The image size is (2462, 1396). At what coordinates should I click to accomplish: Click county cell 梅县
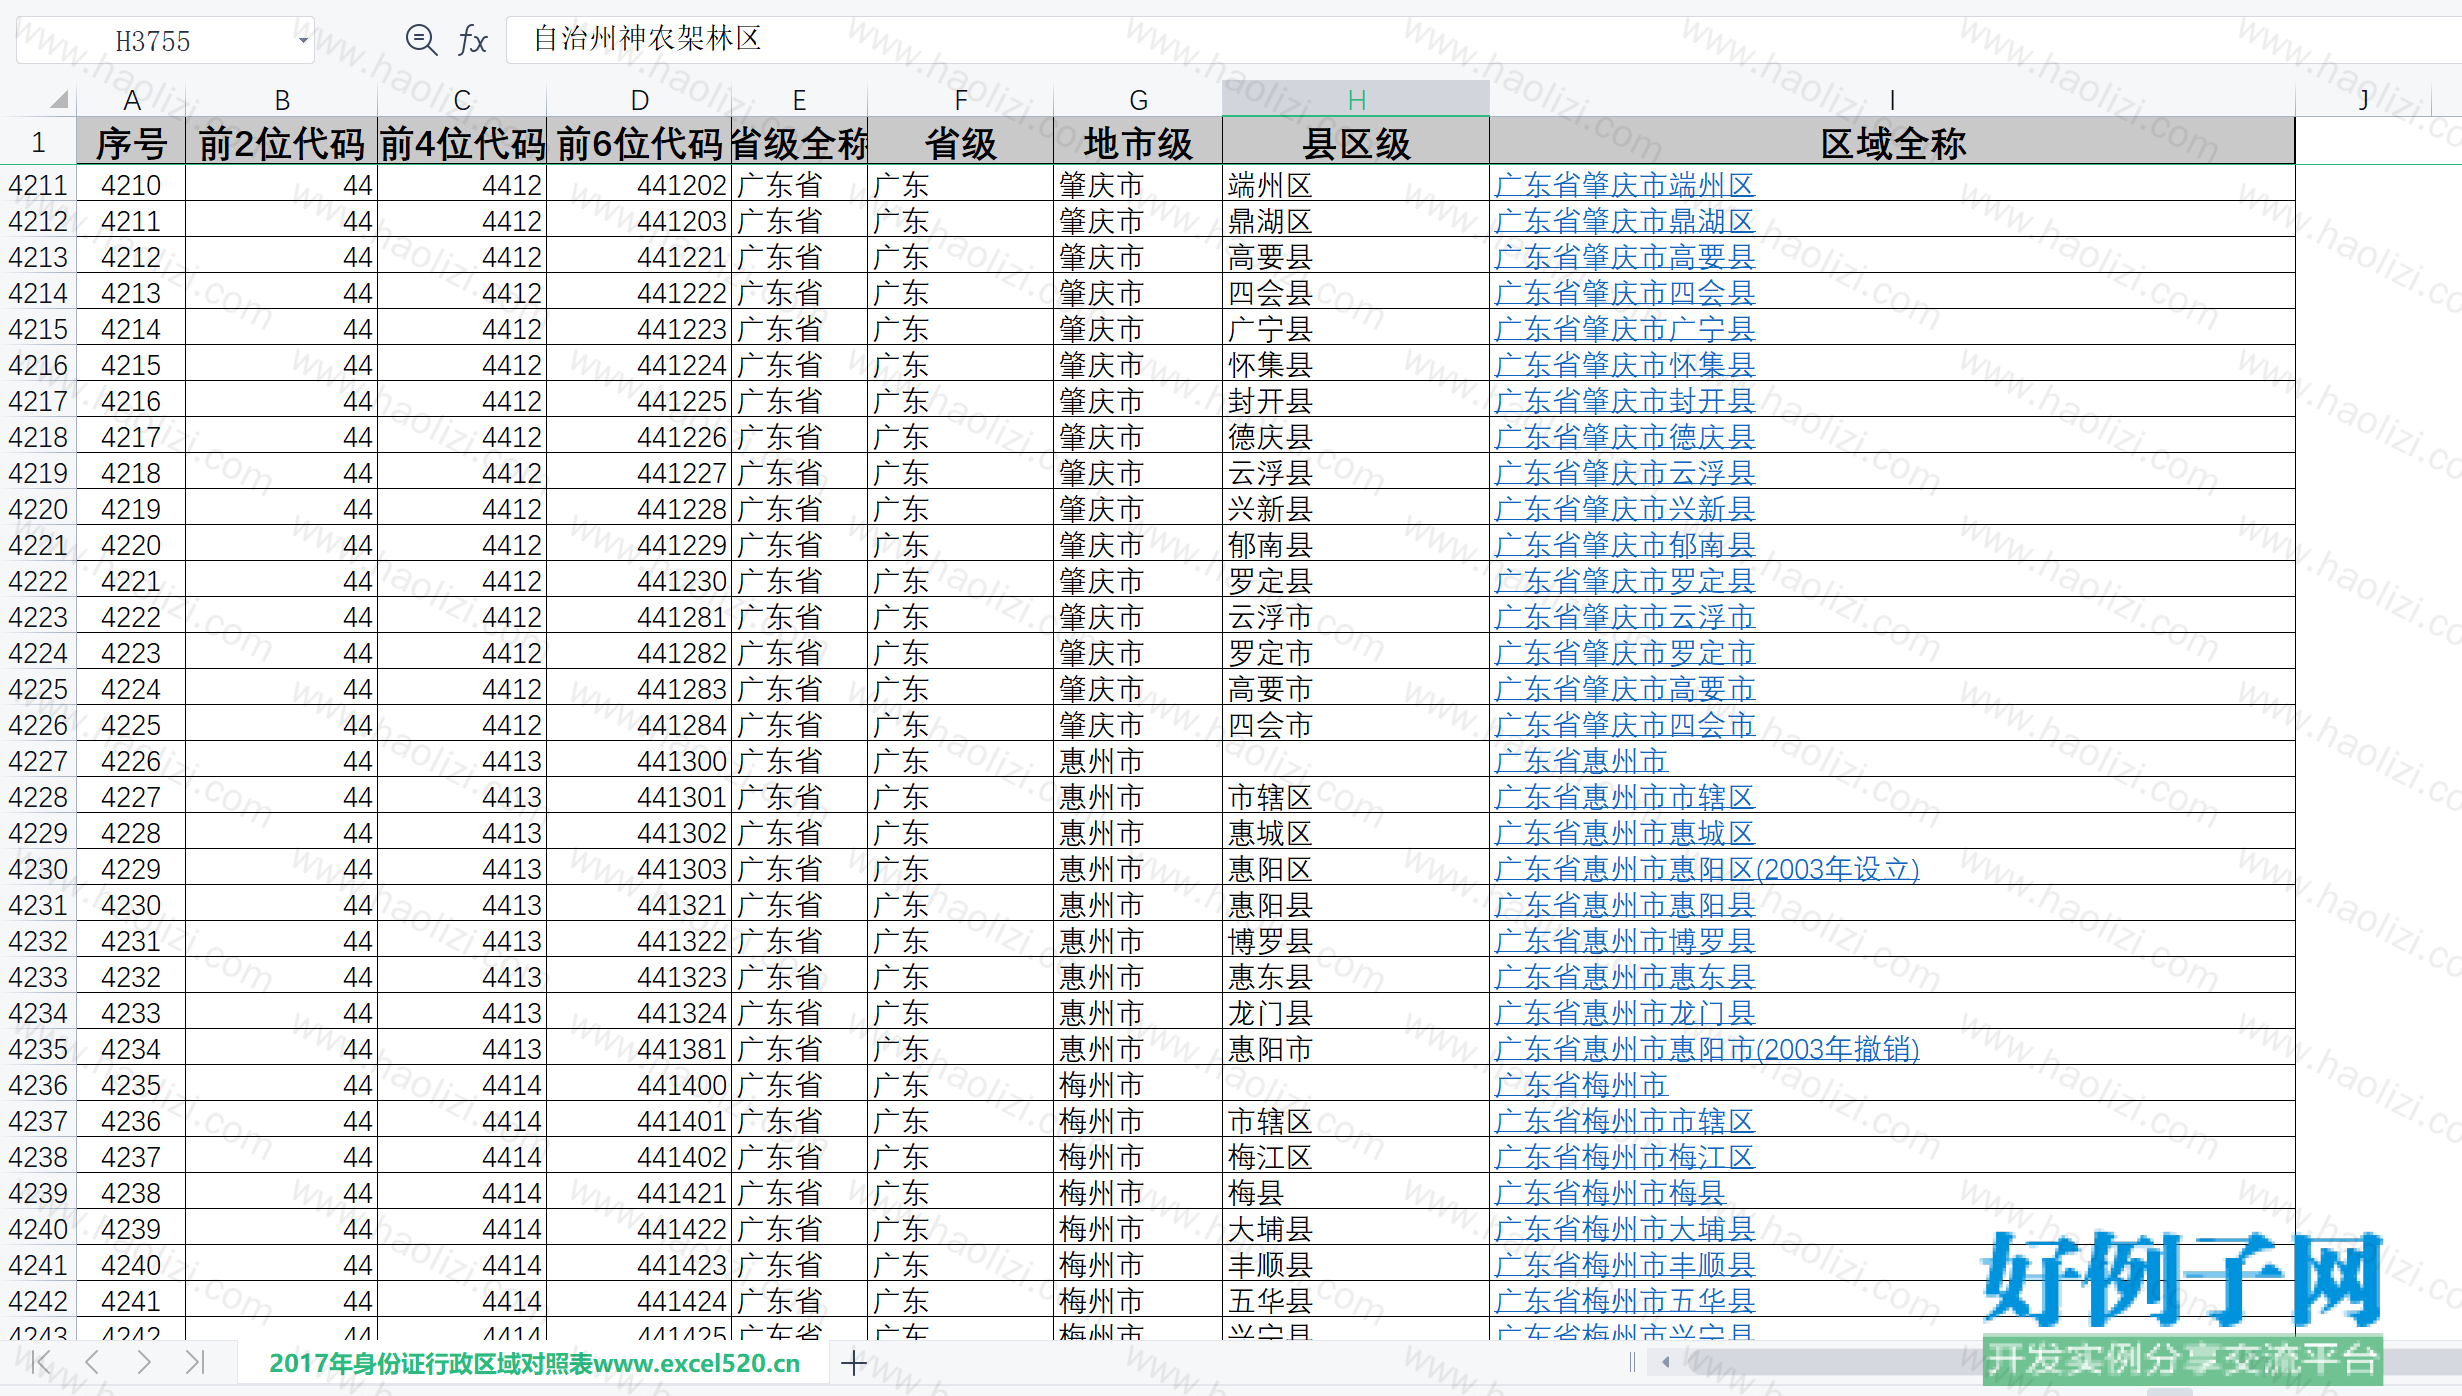pyautogui.click(x=1356, y=1193)
